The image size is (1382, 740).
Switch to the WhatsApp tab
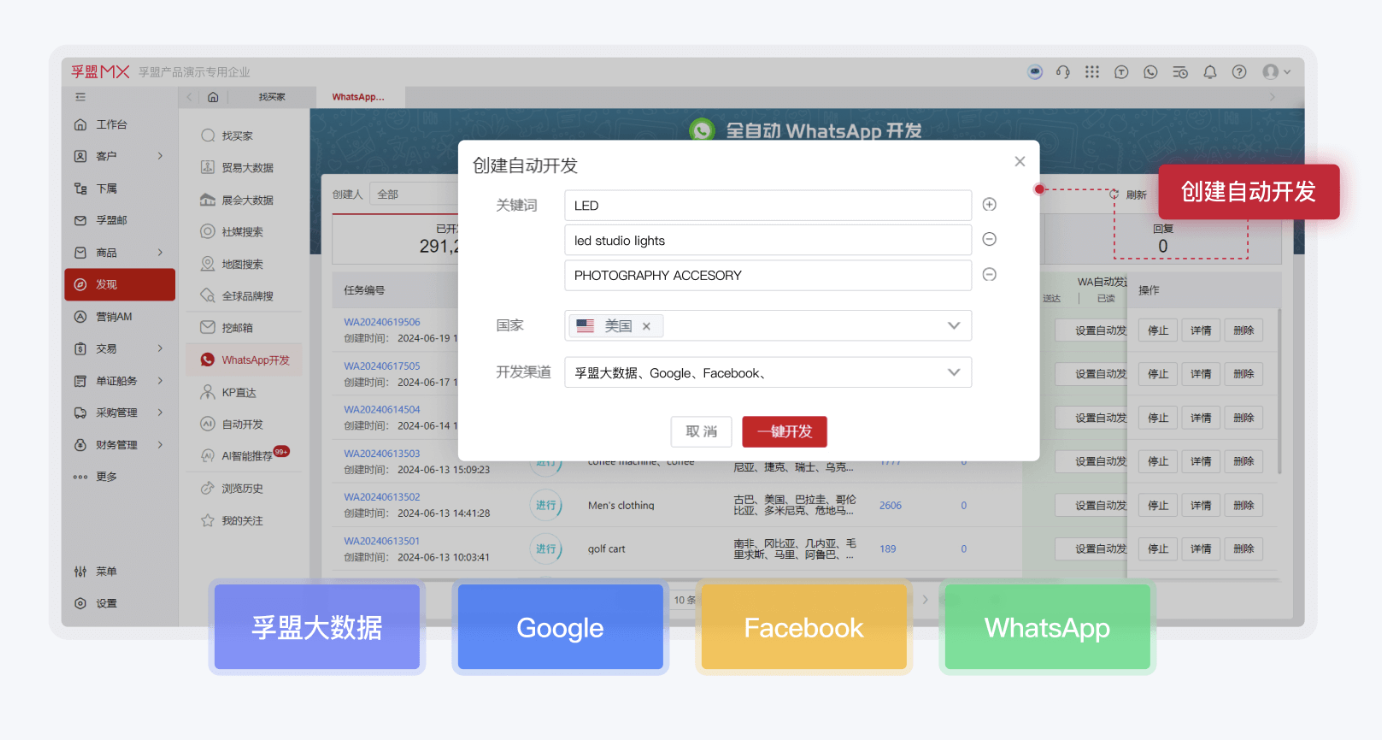coord(359,96)
